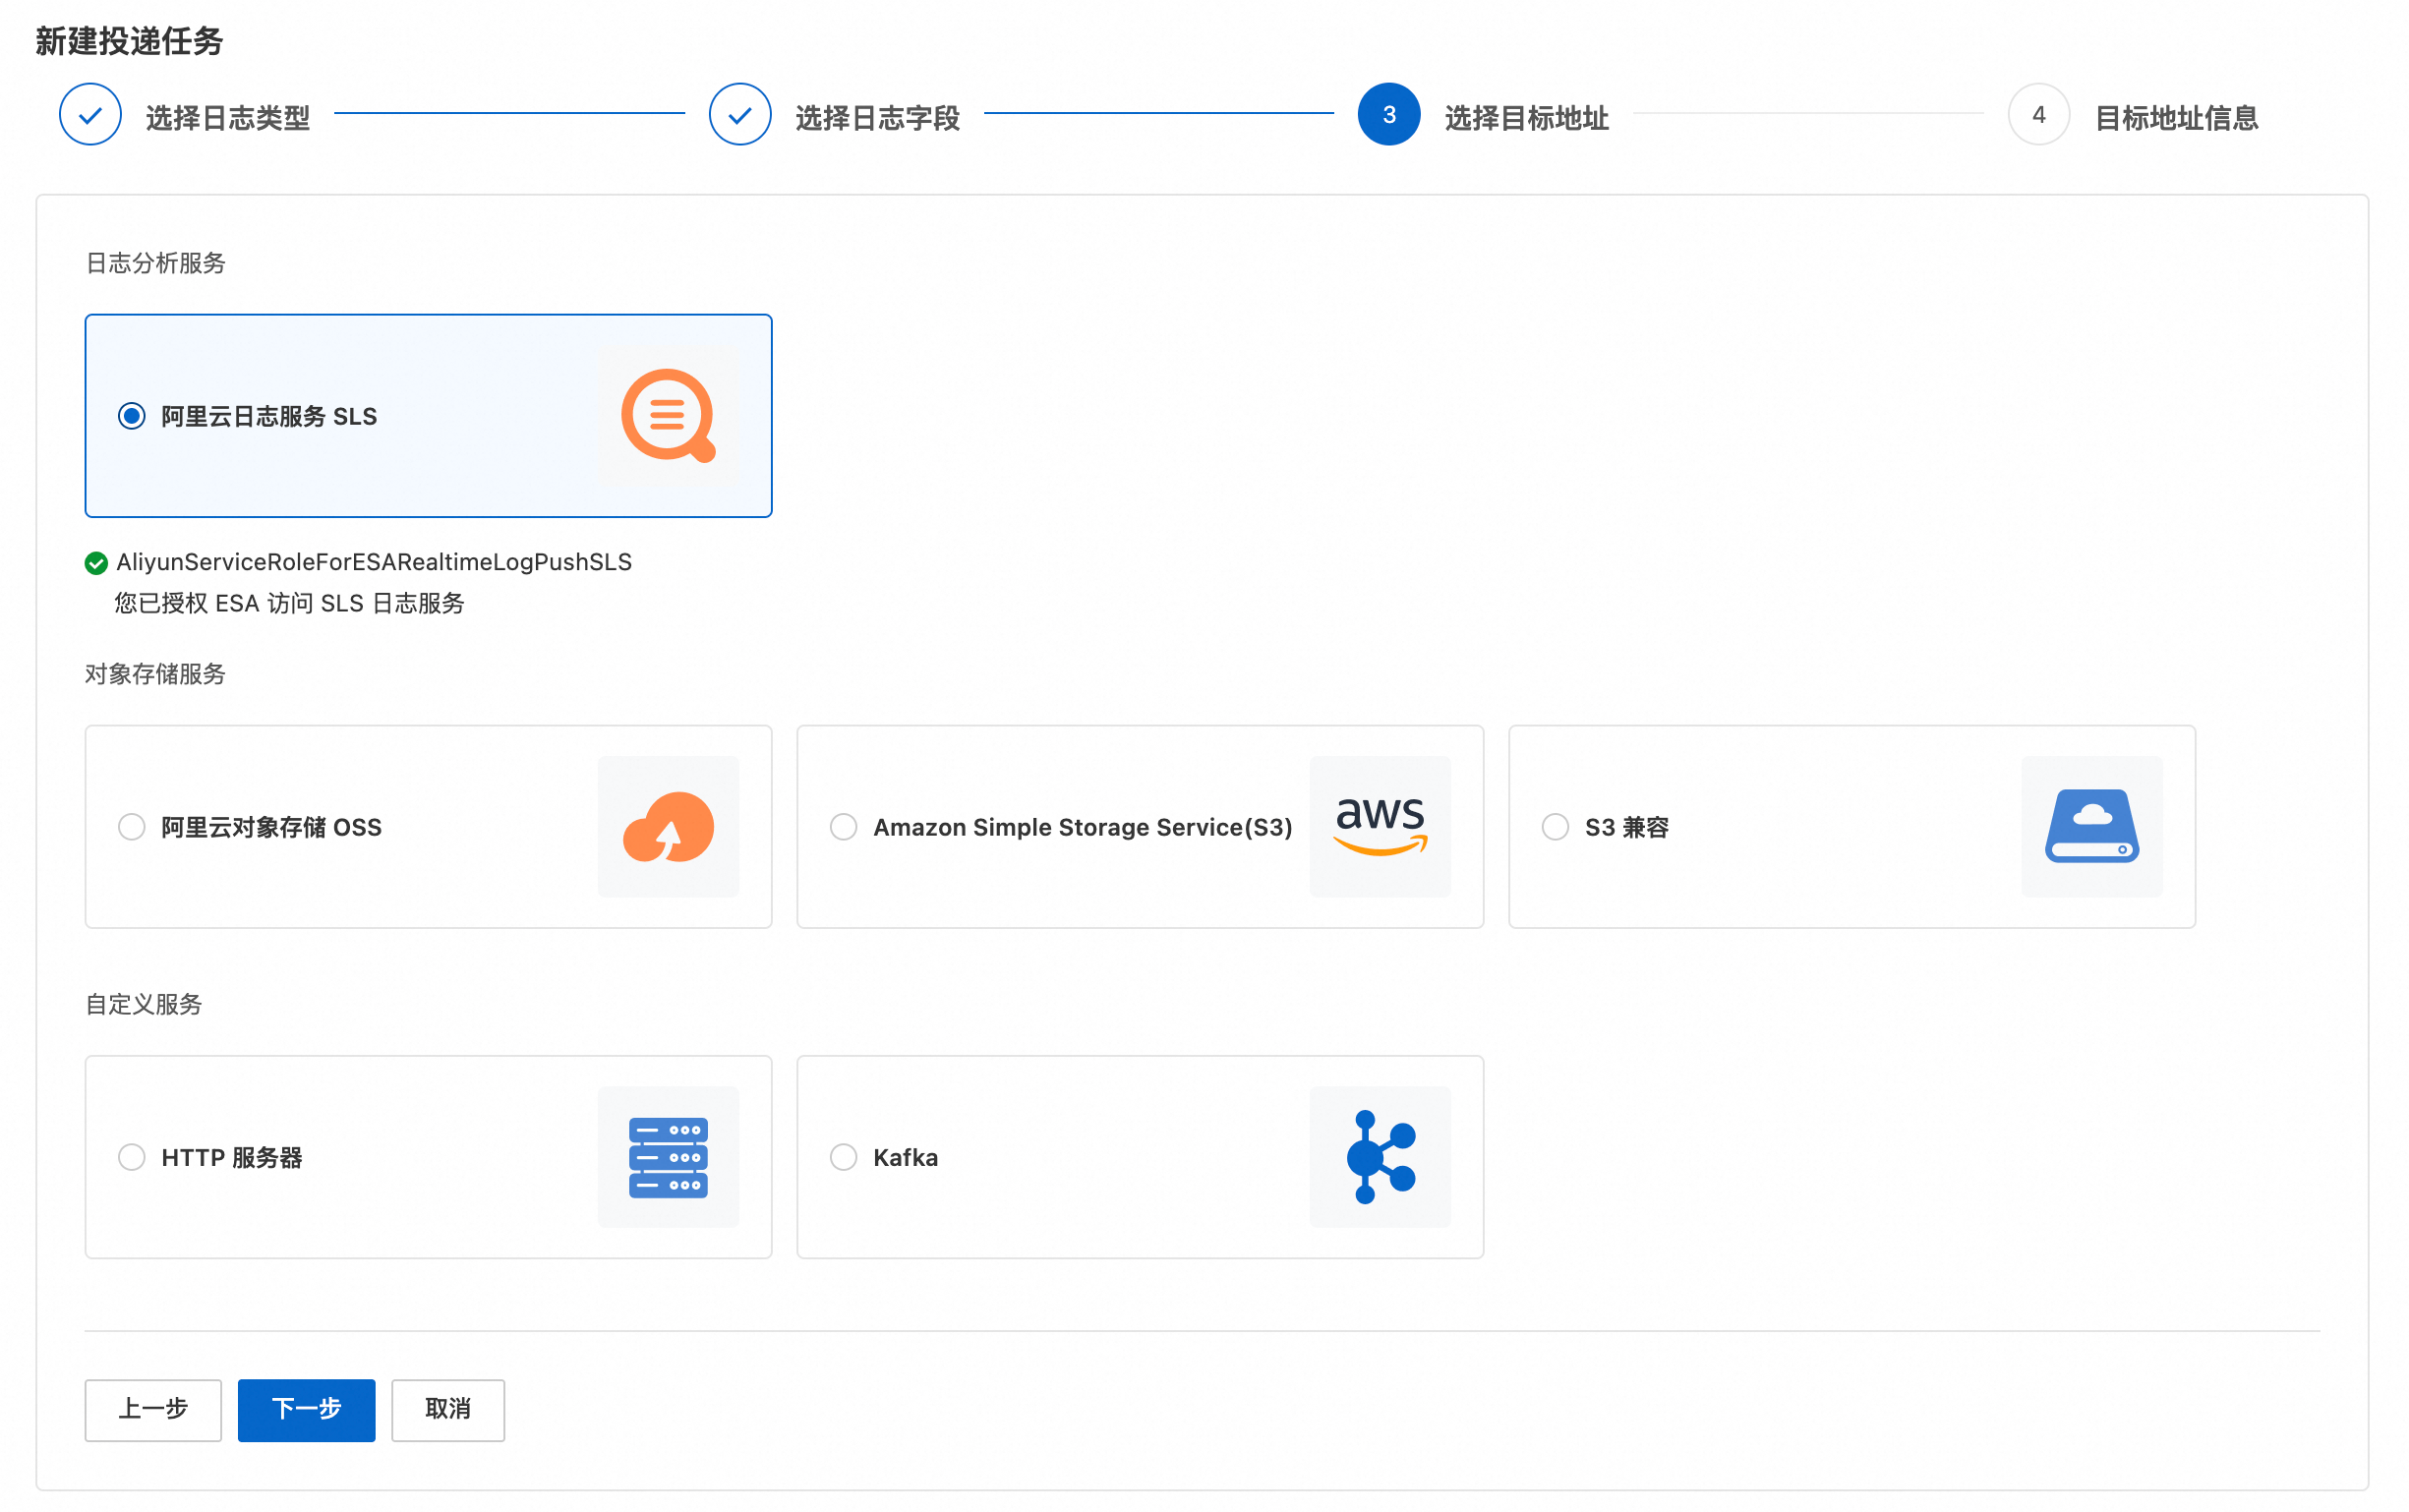Click the AWS logo icon
Screen dimensions: 2409x1512
point(1380,826)
